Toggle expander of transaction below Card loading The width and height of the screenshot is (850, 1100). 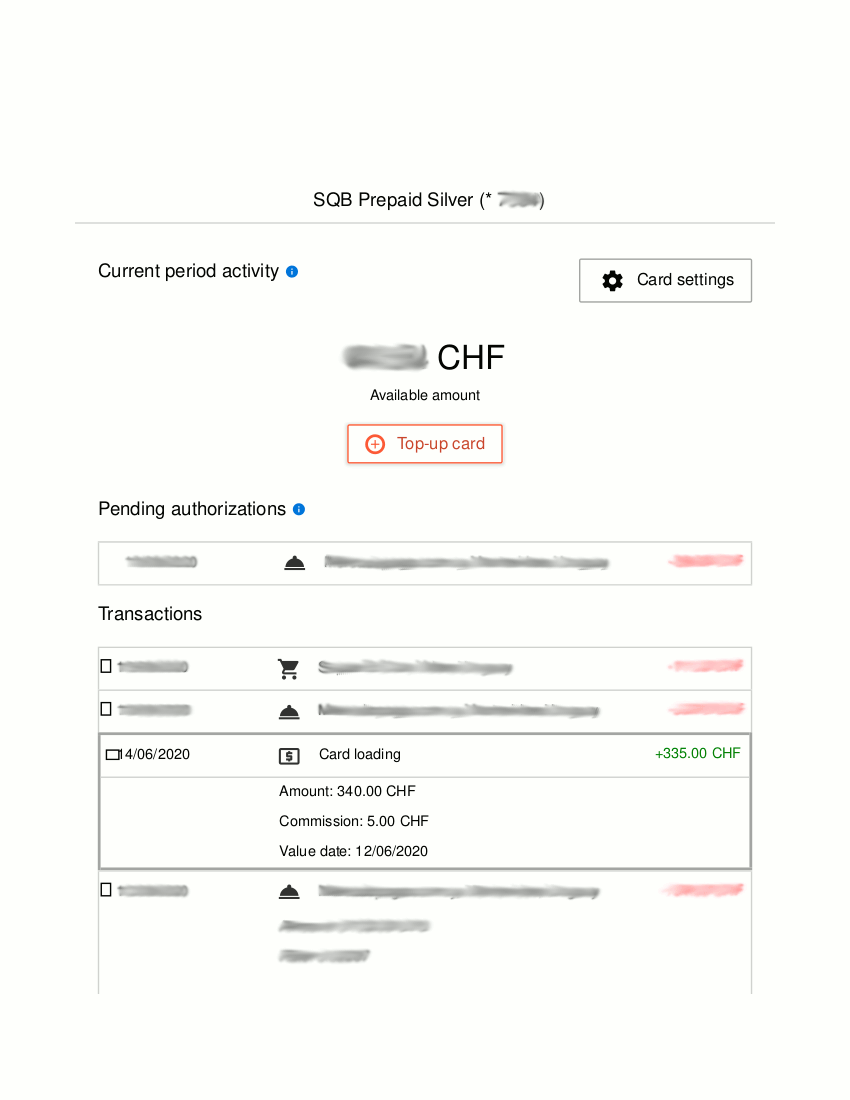(x=106, y=889)
